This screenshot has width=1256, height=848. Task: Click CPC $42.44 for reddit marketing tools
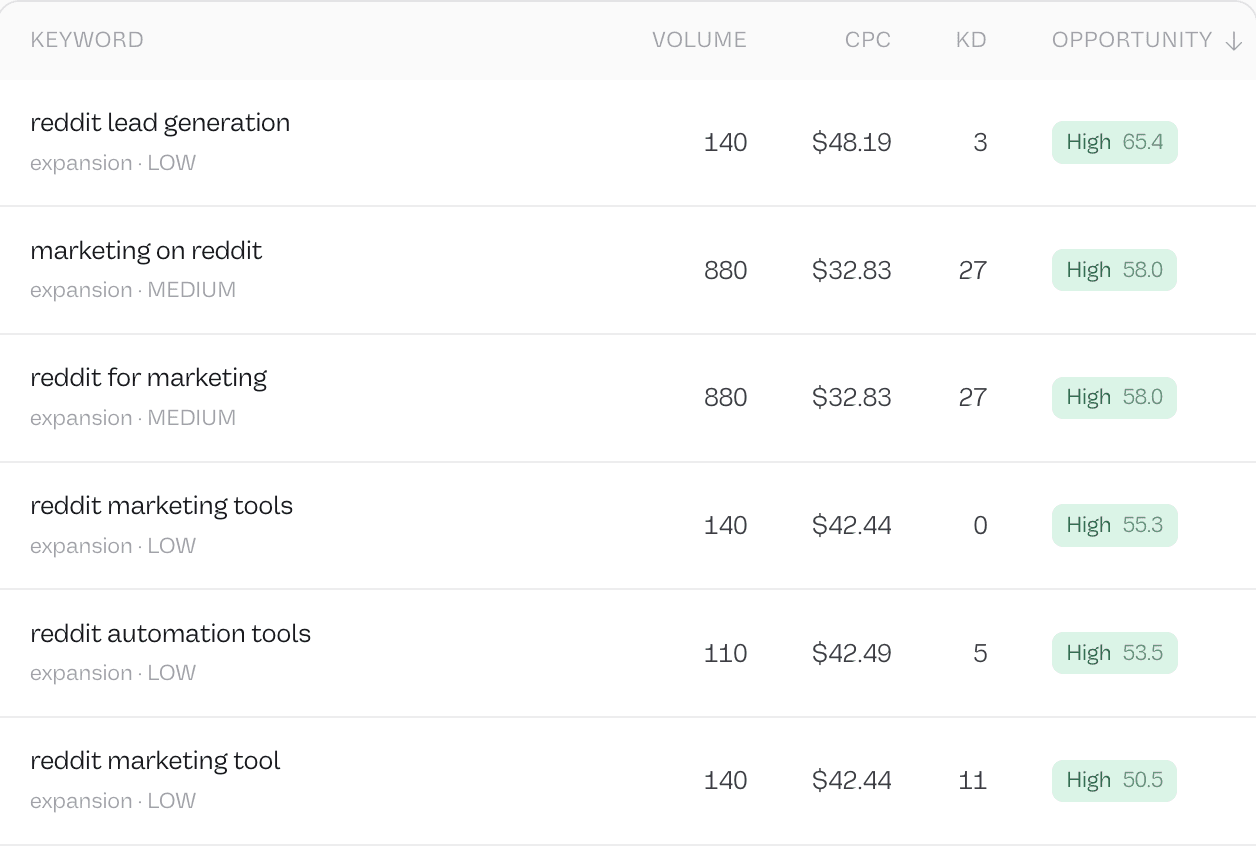(852, 526)
